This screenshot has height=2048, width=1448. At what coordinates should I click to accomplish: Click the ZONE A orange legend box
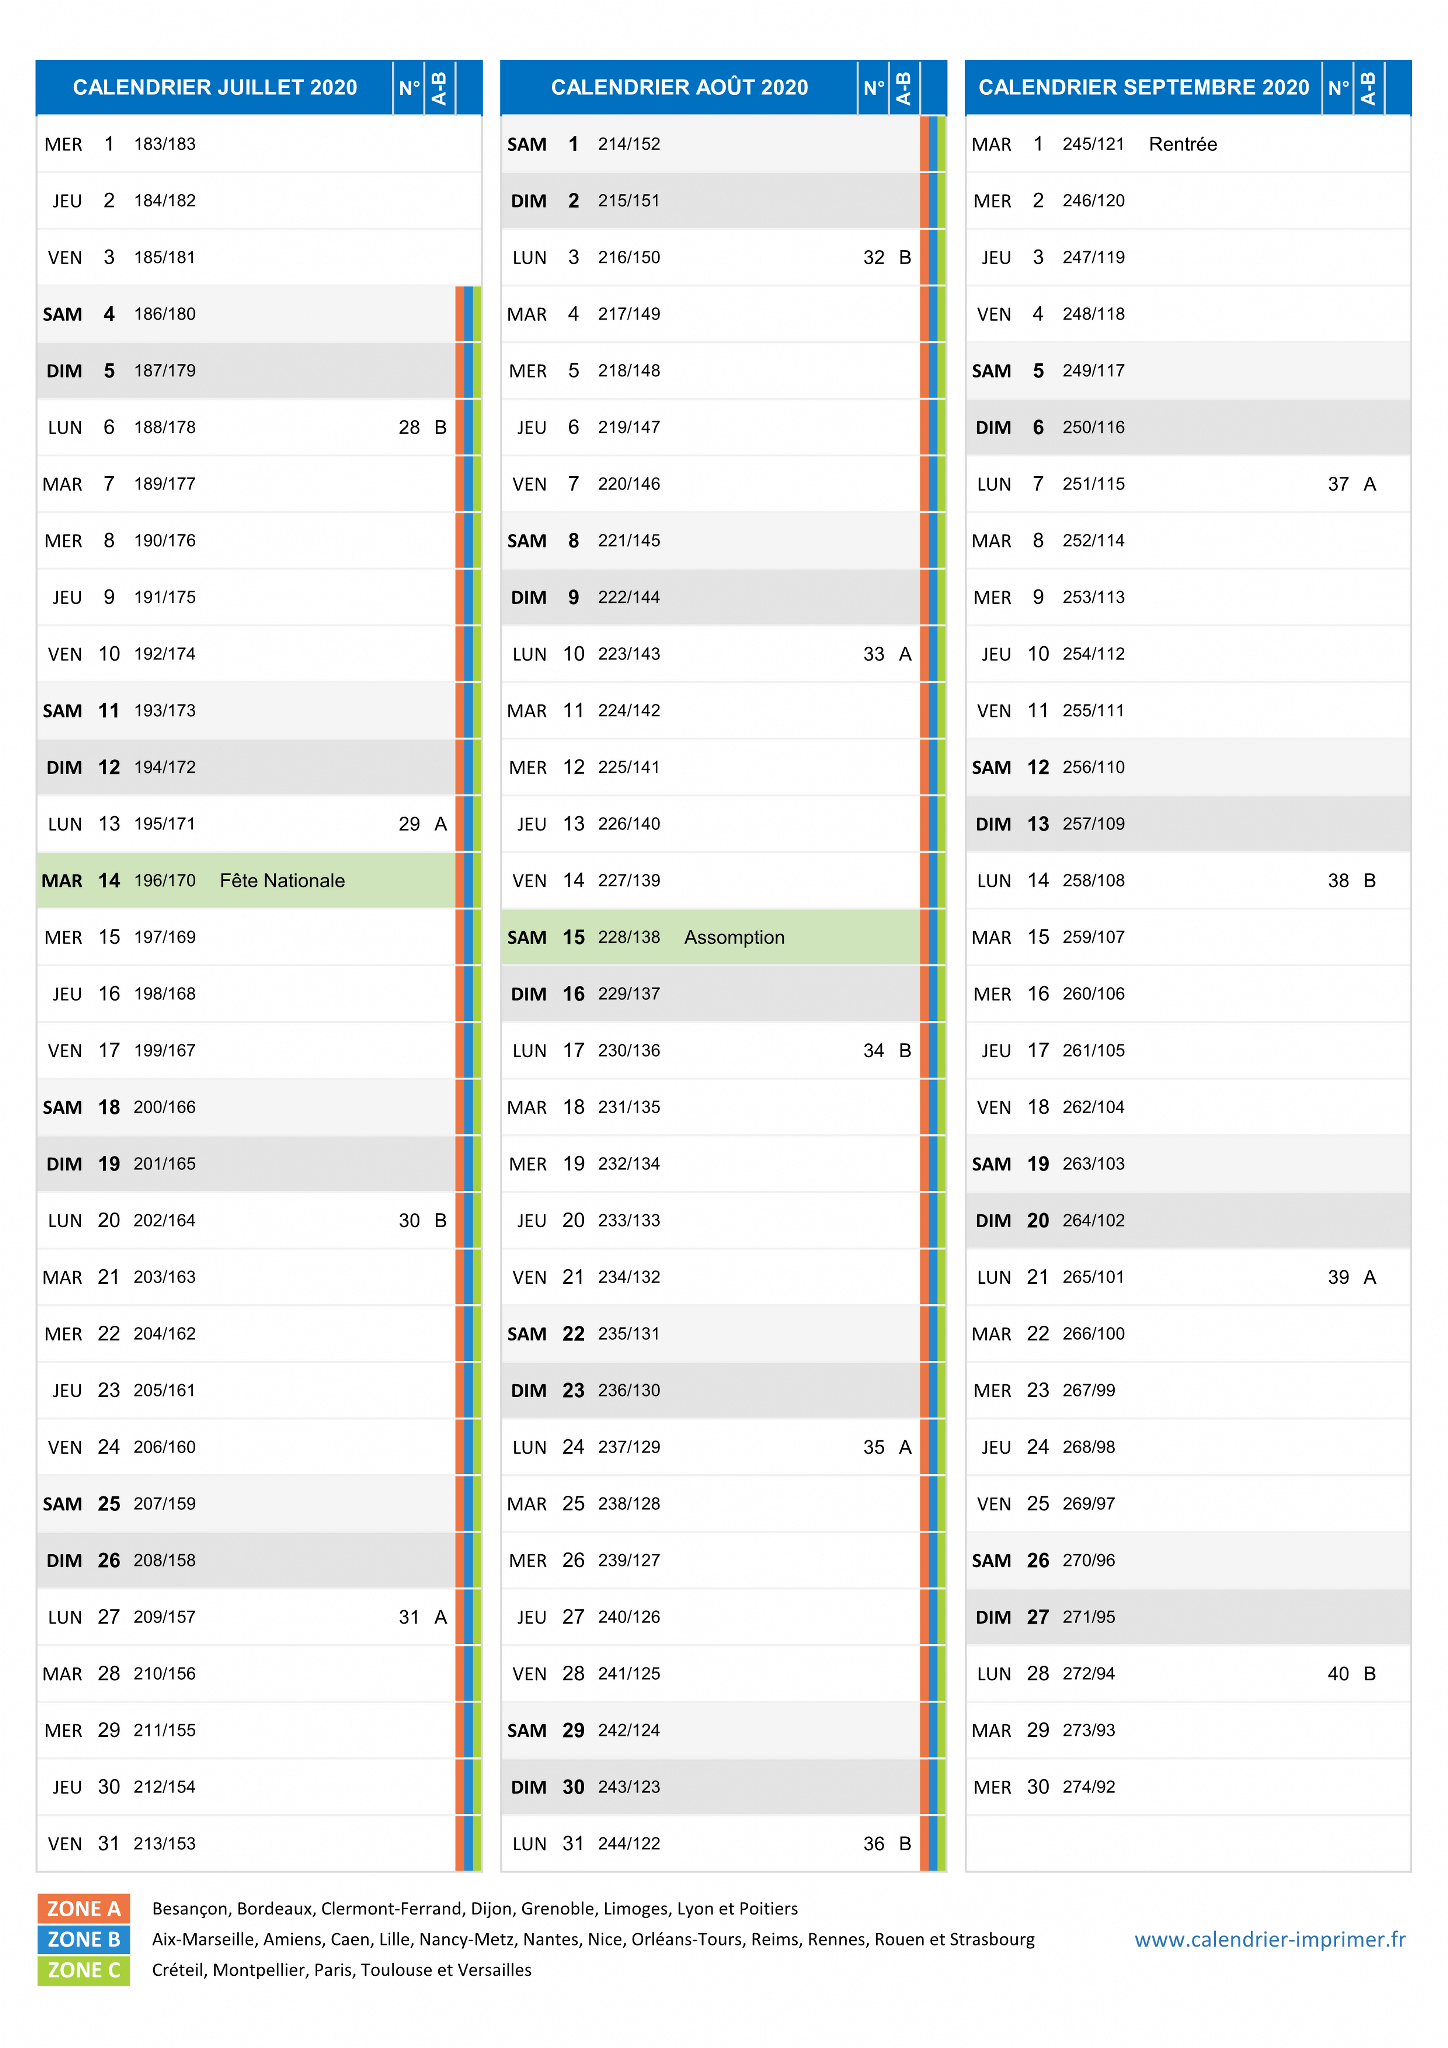84,1908
